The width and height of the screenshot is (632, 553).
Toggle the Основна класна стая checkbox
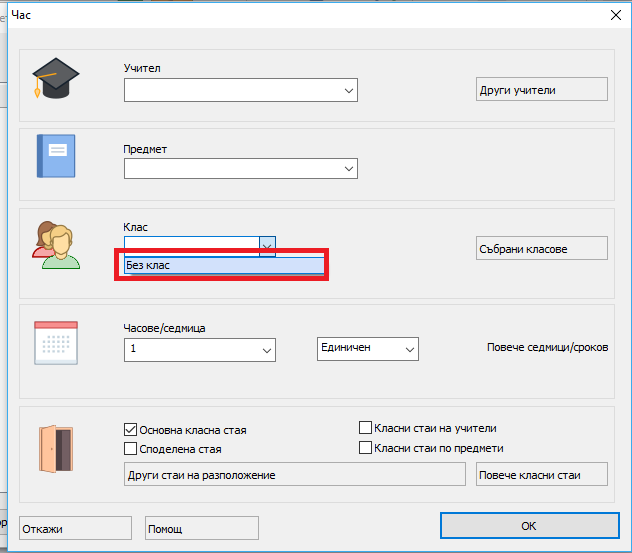point(131,430)
